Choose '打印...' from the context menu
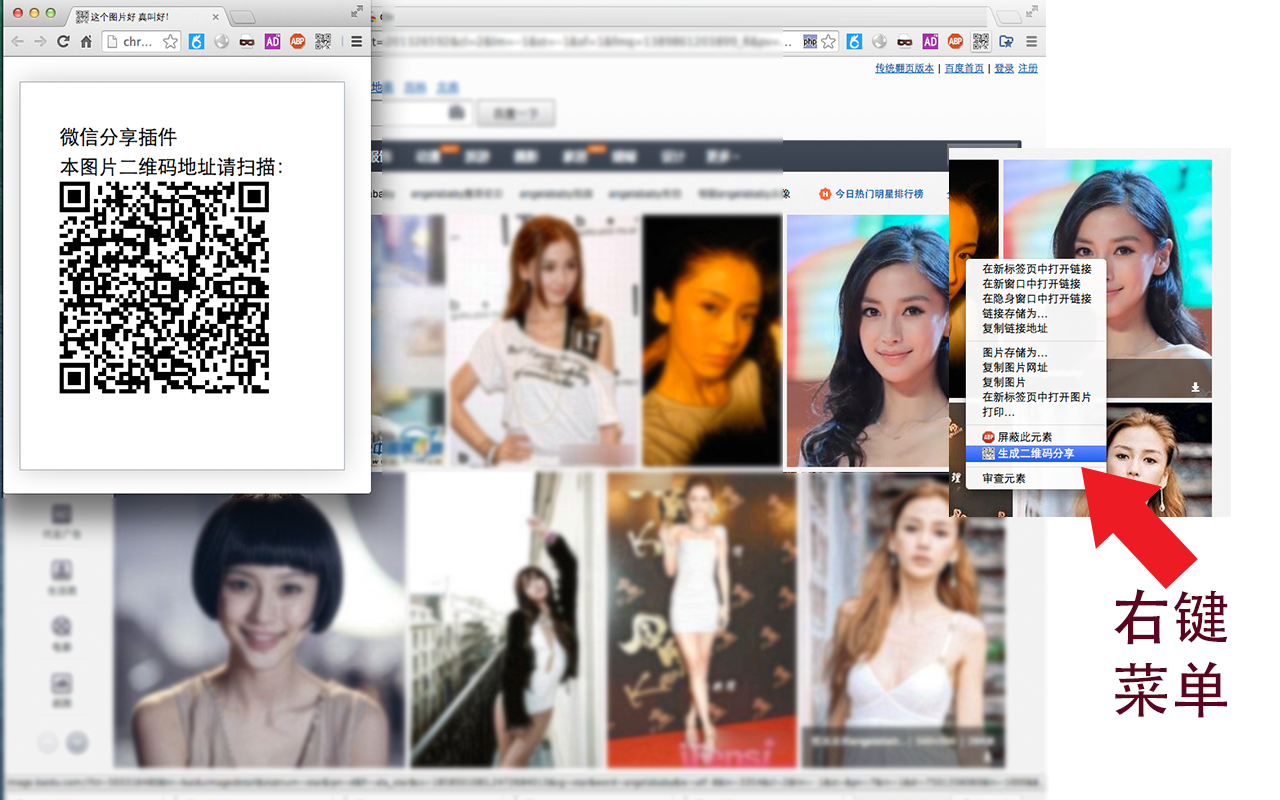The height and width of the screenshot is (800, 1280). pos(1036,412)
